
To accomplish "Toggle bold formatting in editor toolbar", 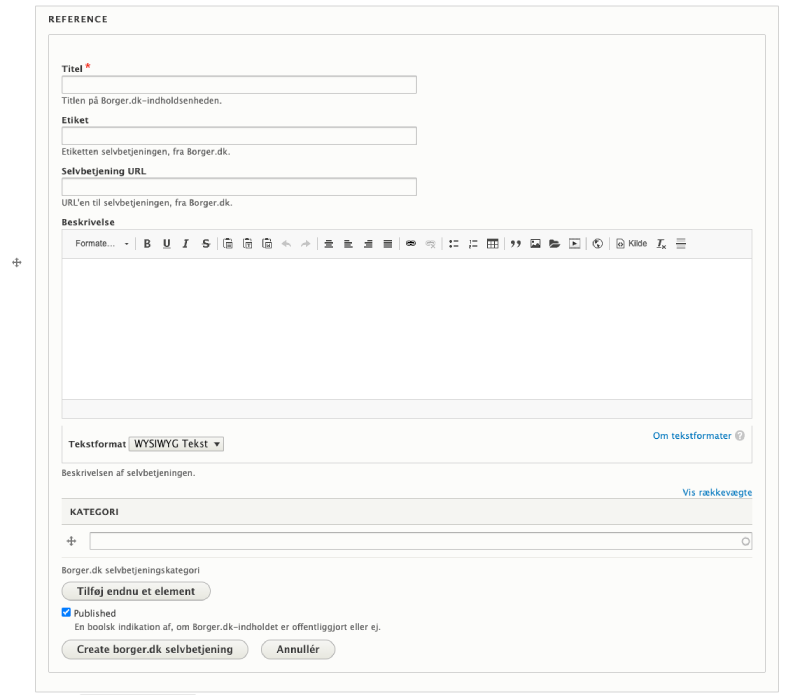I will tap(147, 244).
